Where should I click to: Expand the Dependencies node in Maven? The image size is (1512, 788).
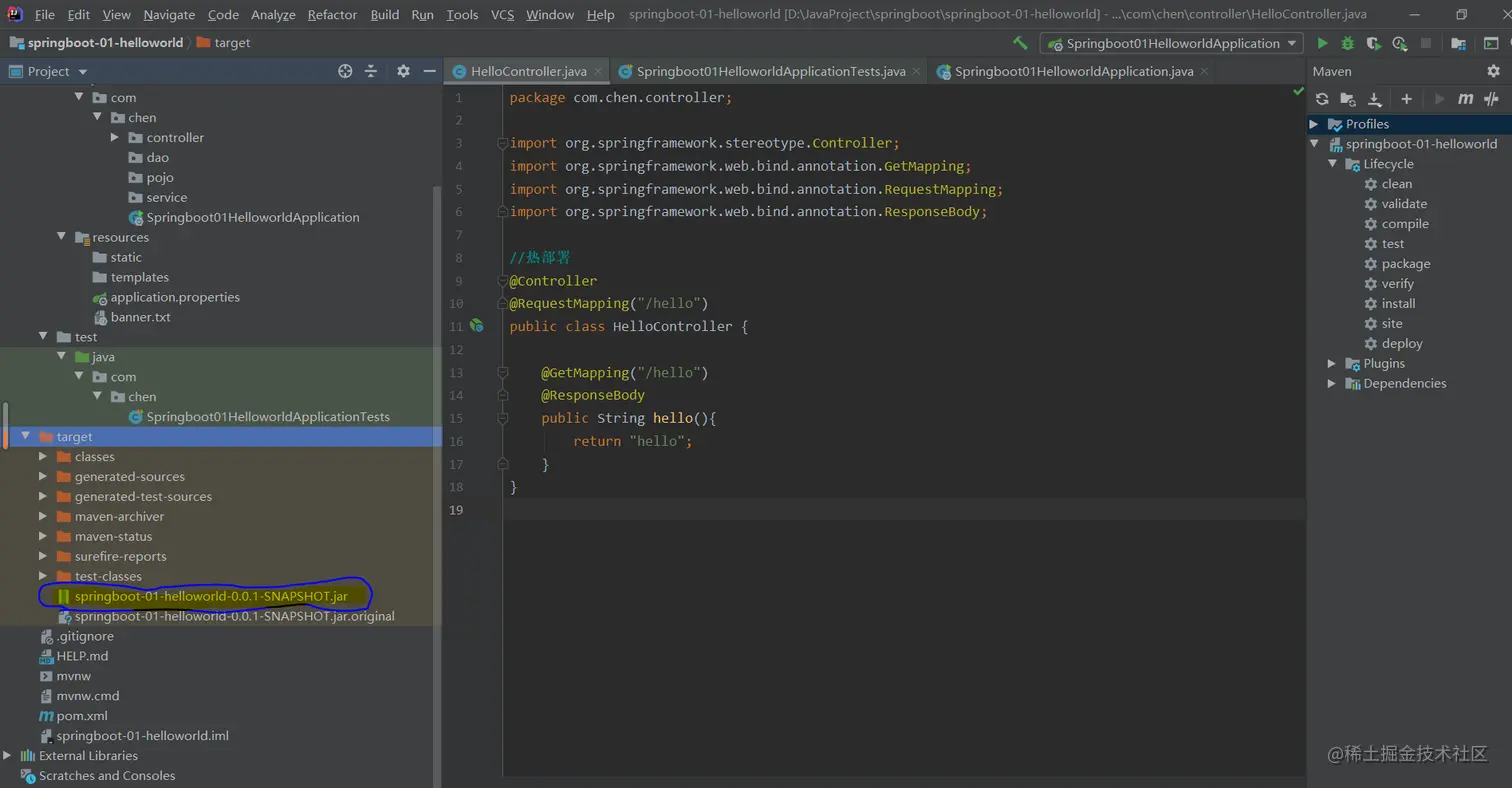pos(1332,383)
